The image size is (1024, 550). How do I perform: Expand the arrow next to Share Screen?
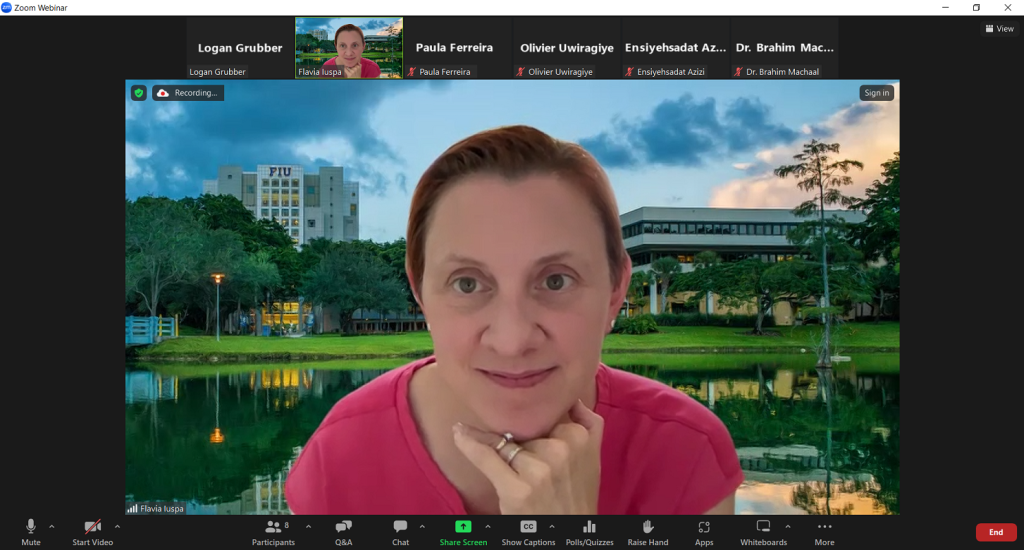click(x=488, y=526)
